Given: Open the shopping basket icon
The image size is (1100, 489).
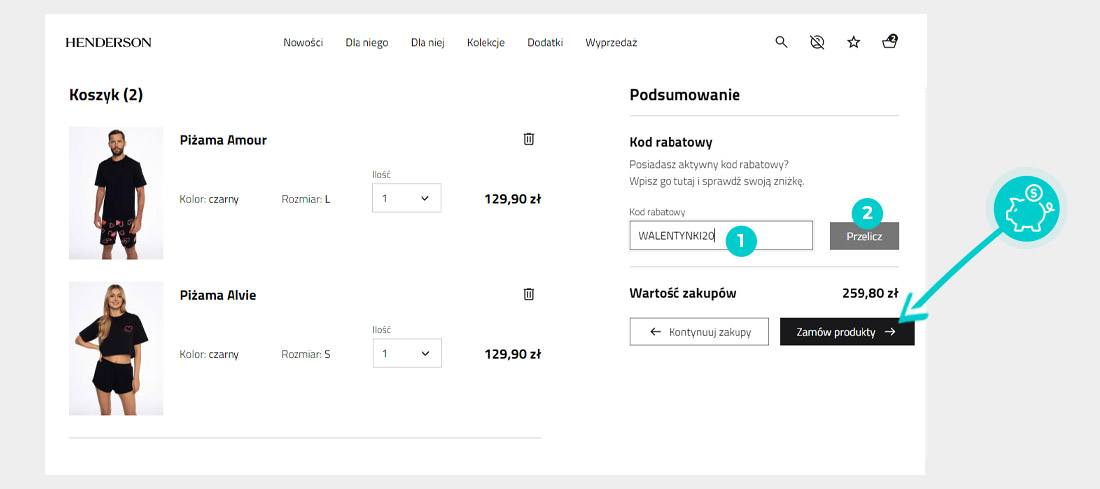Looking at the screenshot, I should pyautogui.click(x=889, y=42).
